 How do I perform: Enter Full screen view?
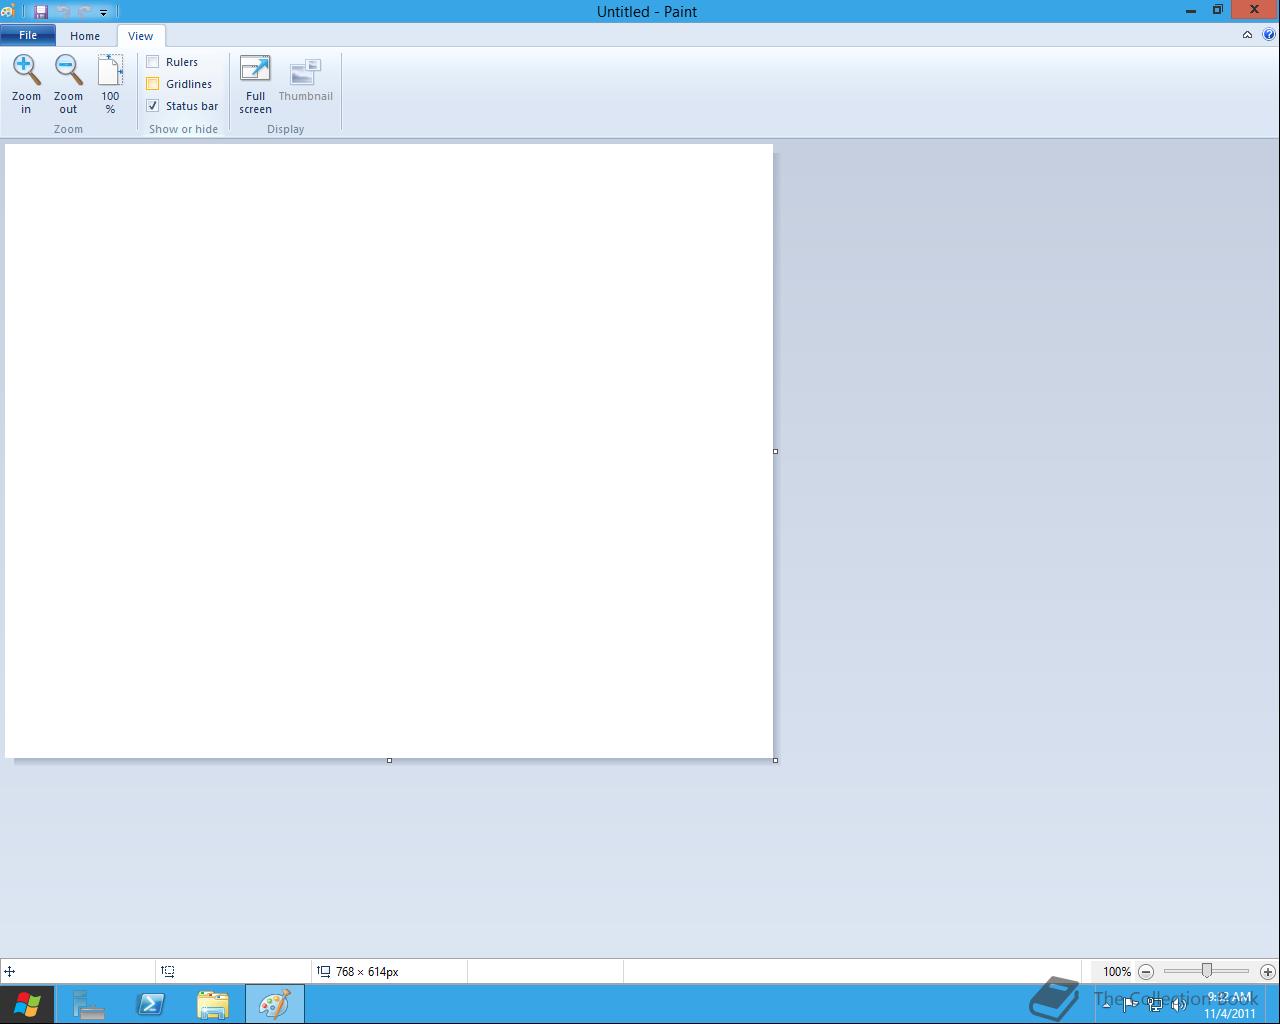coord(255,84)
